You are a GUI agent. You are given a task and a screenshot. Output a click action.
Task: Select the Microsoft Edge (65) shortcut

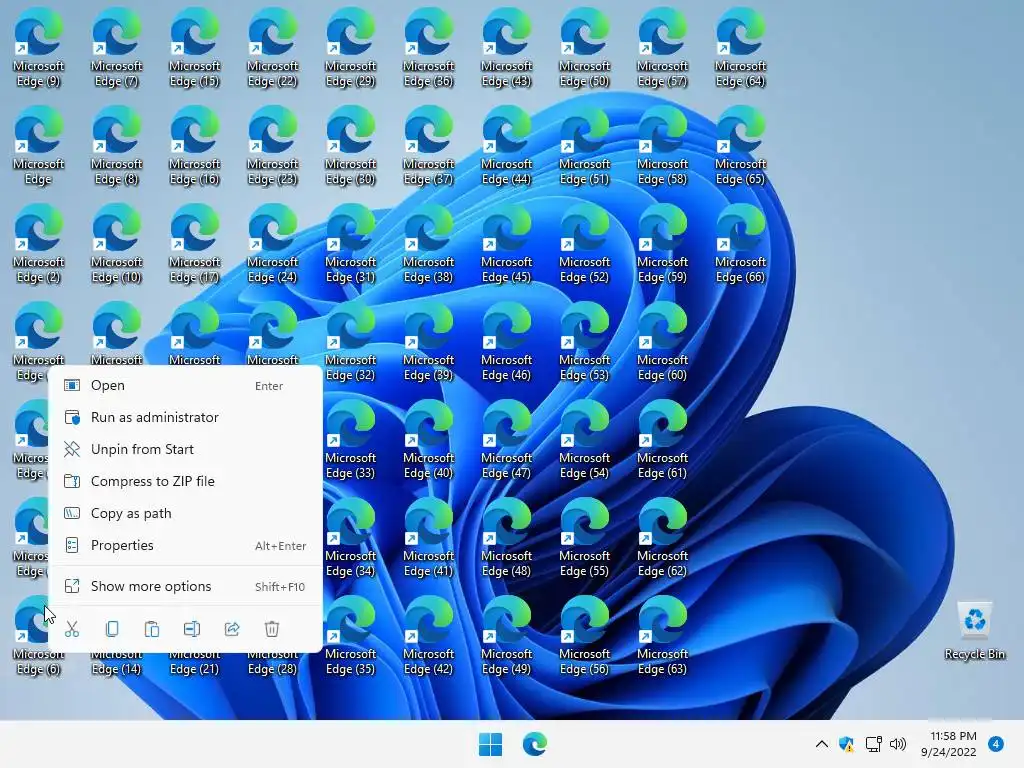tap(740, 146)
